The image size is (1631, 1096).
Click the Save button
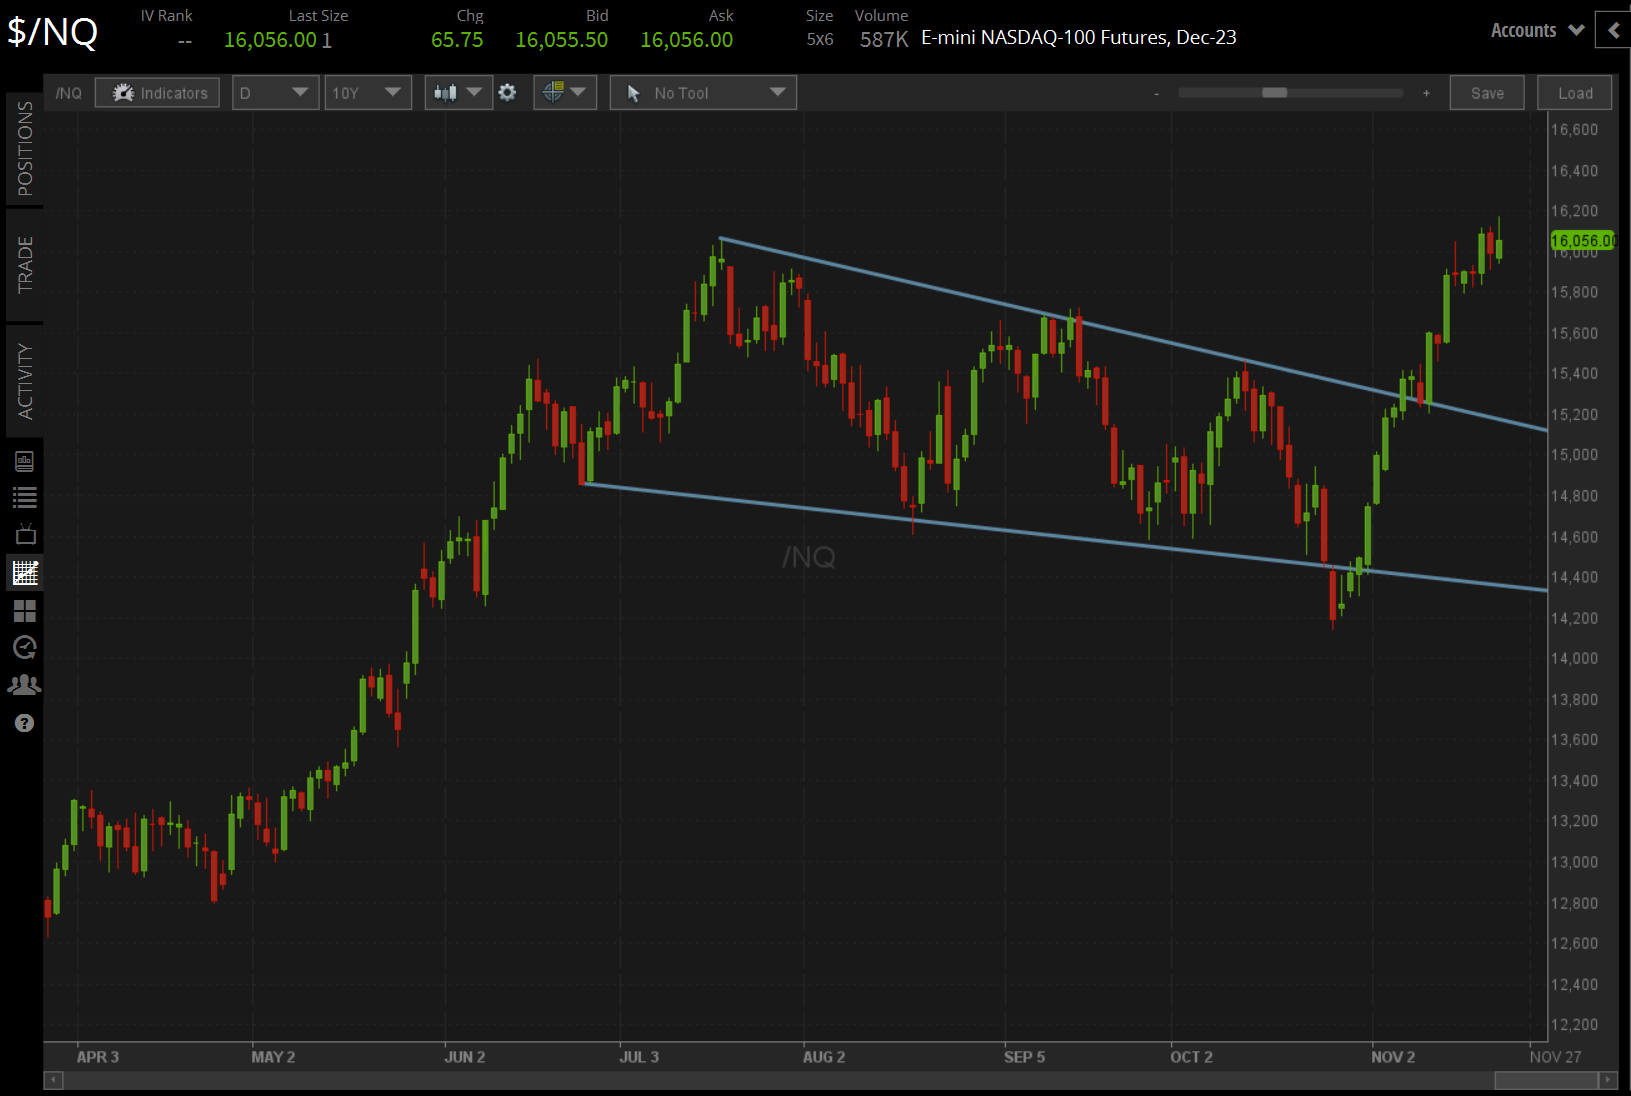(x=1487, y=92)
